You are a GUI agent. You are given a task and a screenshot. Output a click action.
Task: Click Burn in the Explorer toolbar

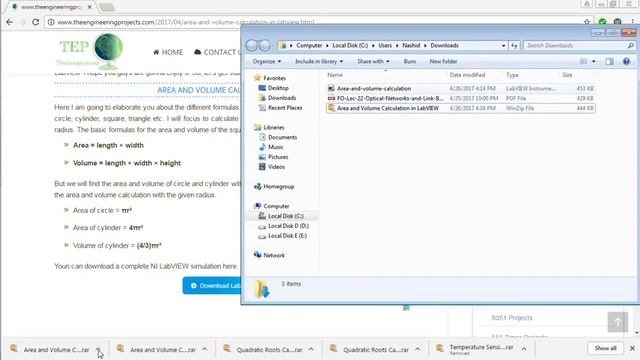tap(409, 61)
